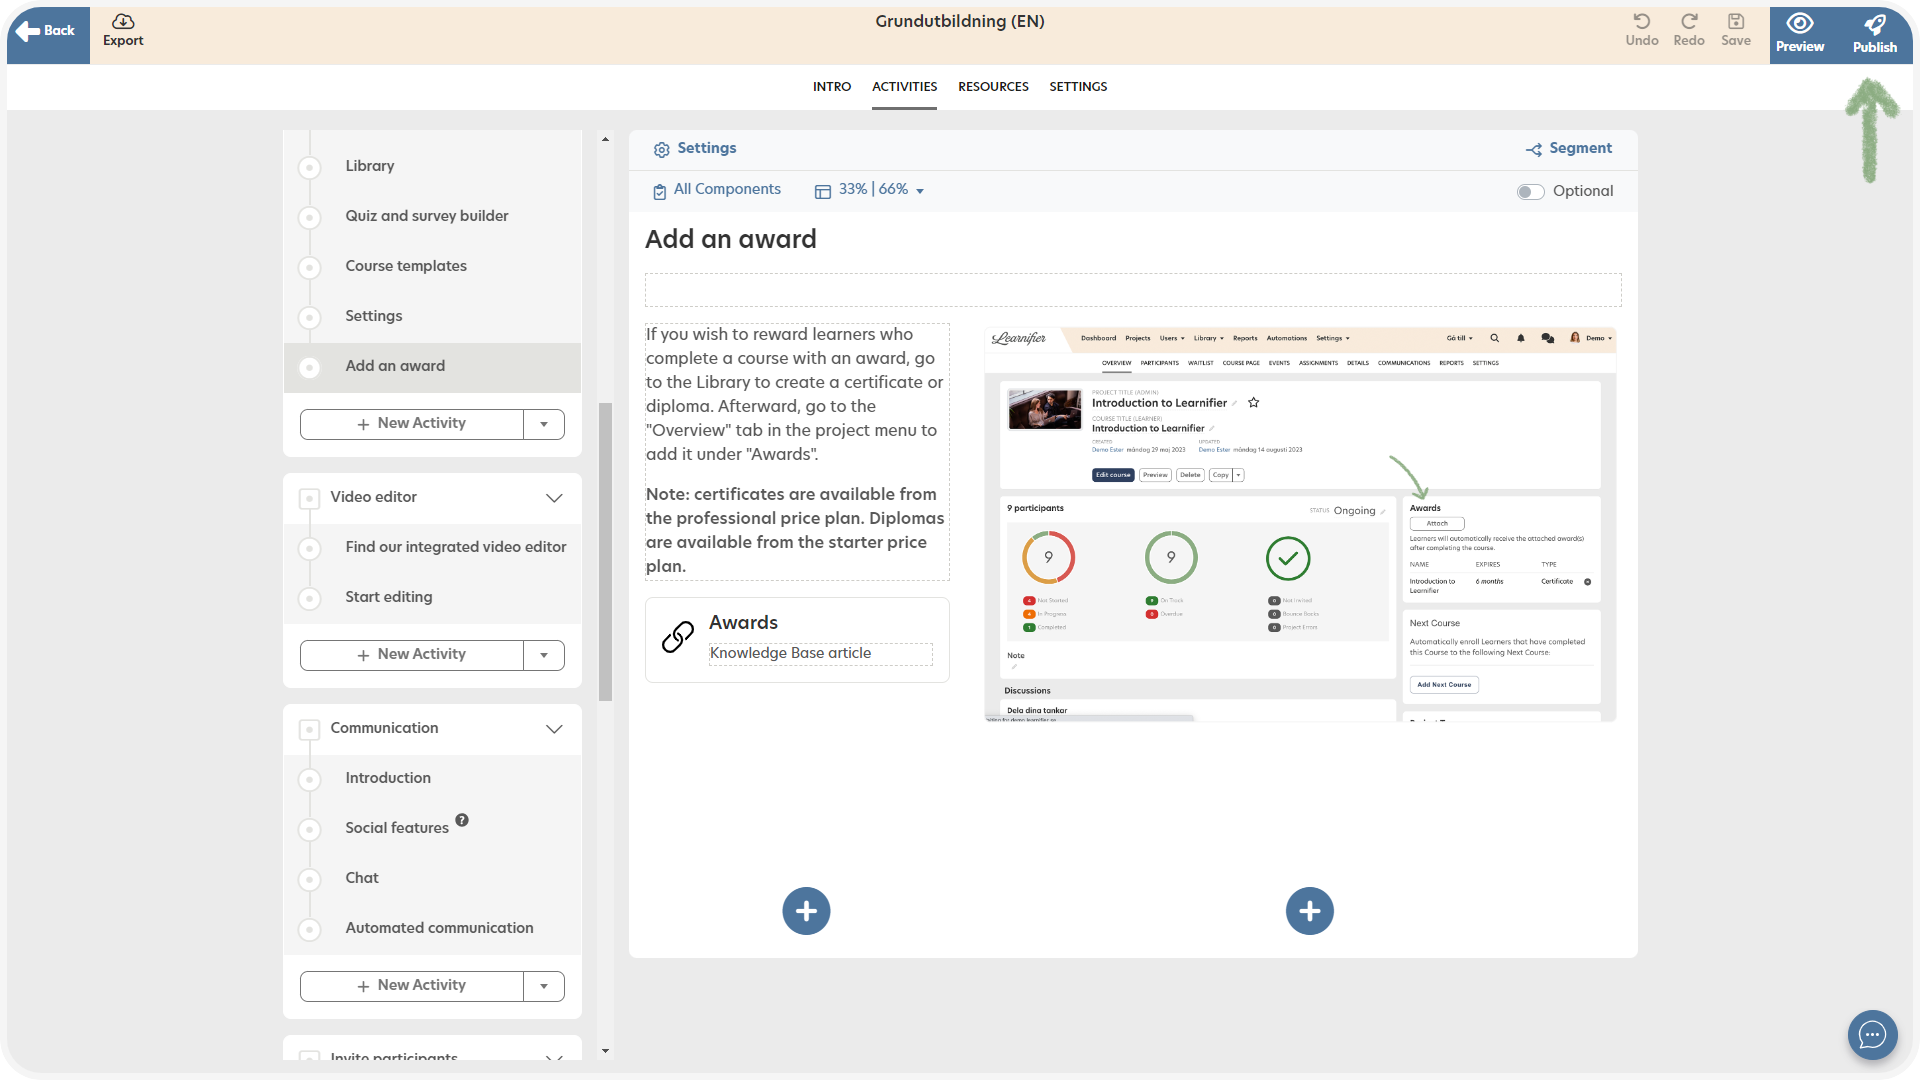
Task: Click the Publish rocket icon
Action: (x=1875, y=24)
